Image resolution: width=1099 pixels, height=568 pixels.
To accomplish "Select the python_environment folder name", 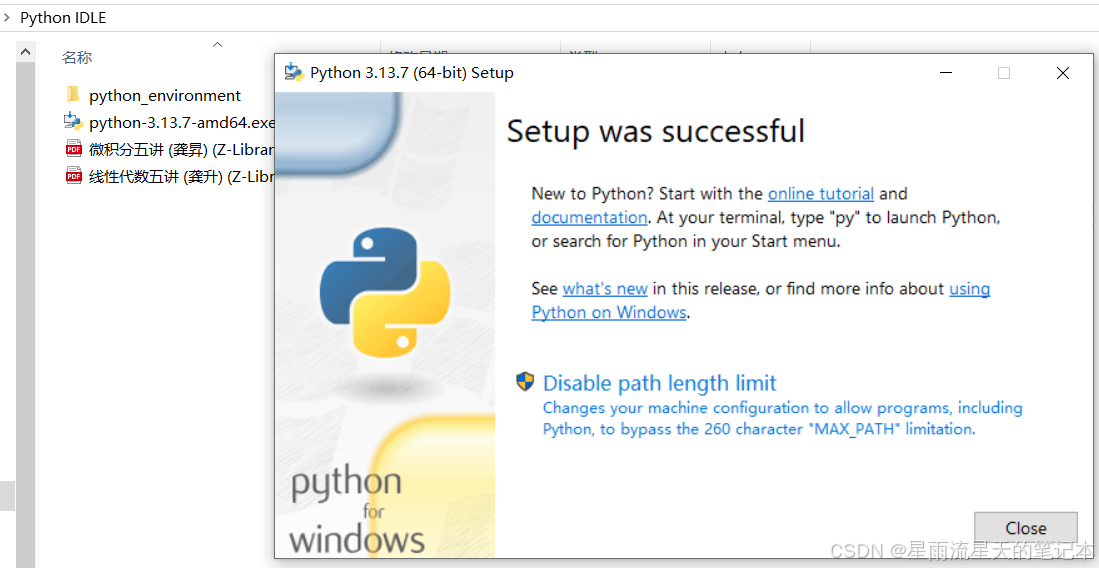I will (x=165, y=95).
